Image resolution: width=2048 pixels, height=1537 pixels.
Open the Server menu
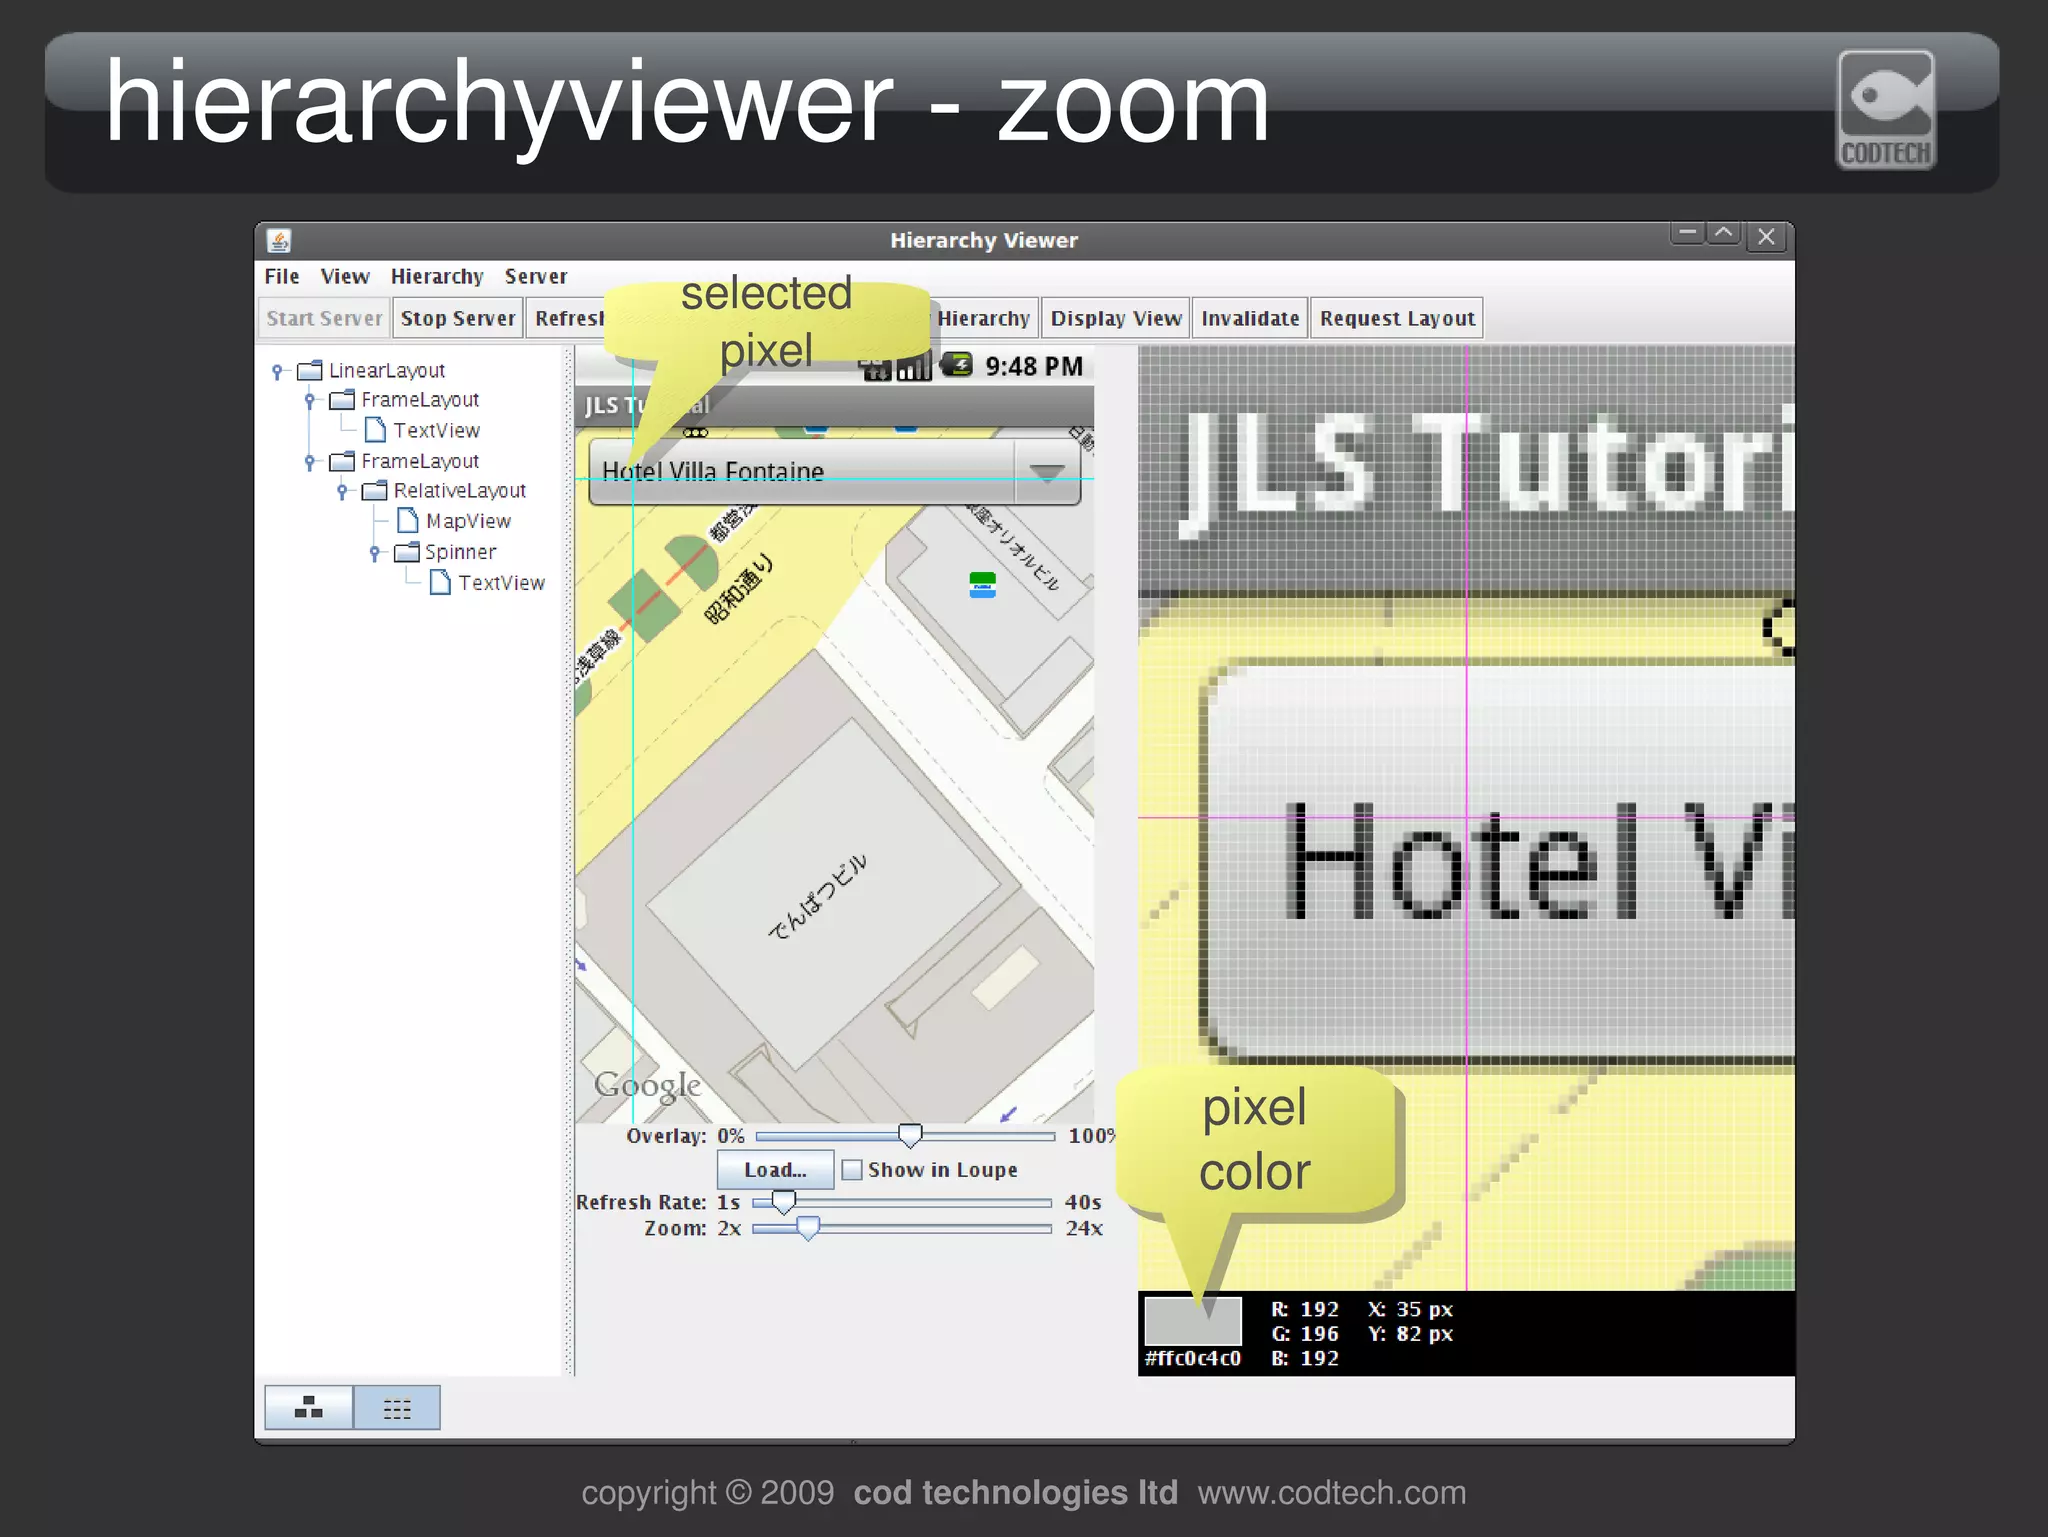(536, 277)
